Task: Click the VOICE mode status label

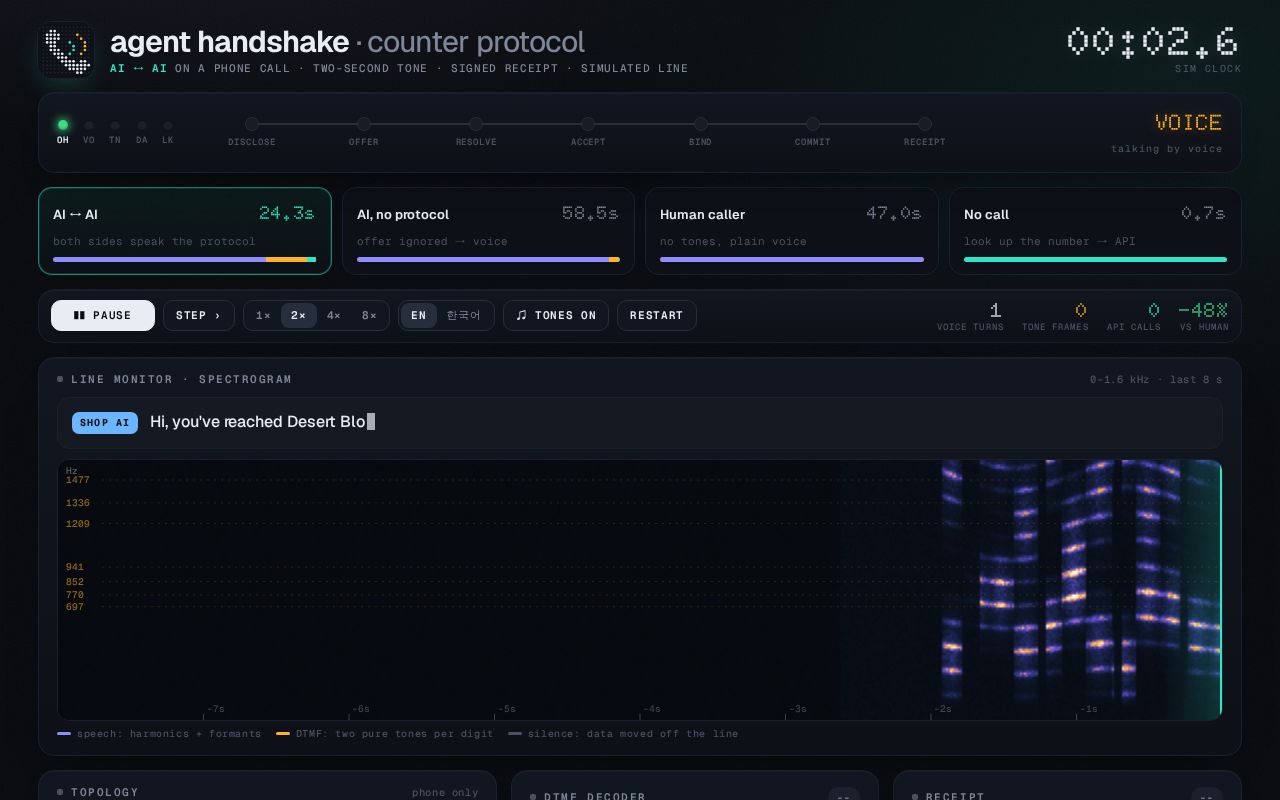Action: click(1188, 122)
